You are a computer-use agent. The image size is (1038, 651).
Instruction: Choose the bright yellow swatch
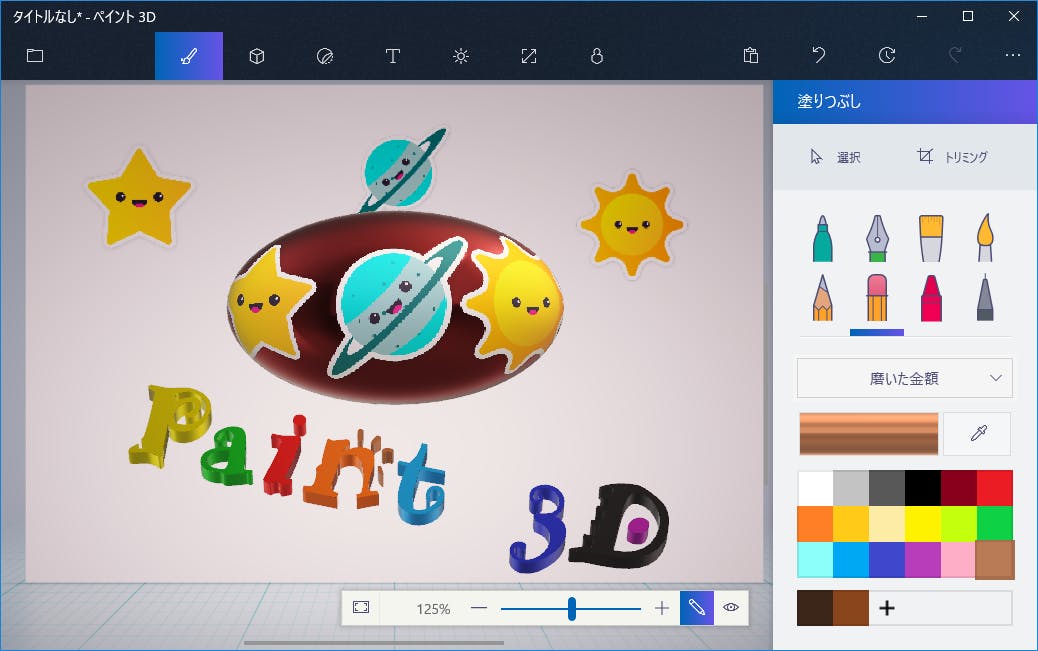pyautogui.click(x=923, y=524)
